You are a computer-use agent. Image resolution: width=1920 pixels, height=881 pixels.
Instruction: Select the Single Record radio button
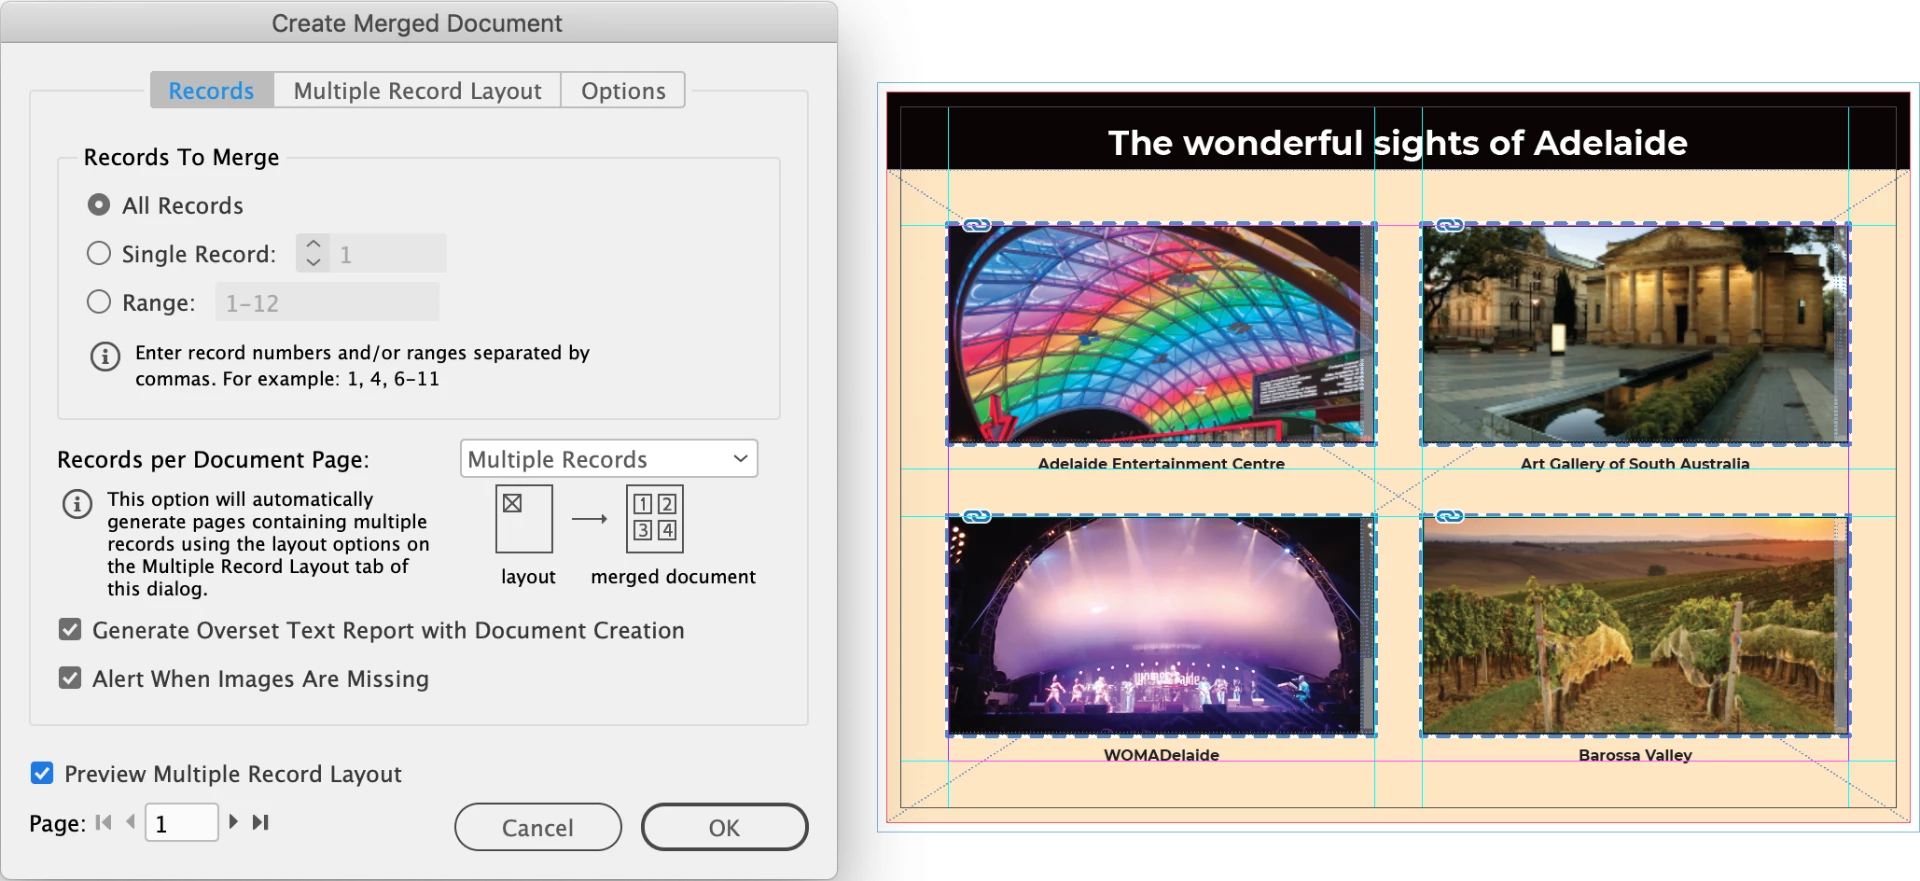(x=99, y=254)
